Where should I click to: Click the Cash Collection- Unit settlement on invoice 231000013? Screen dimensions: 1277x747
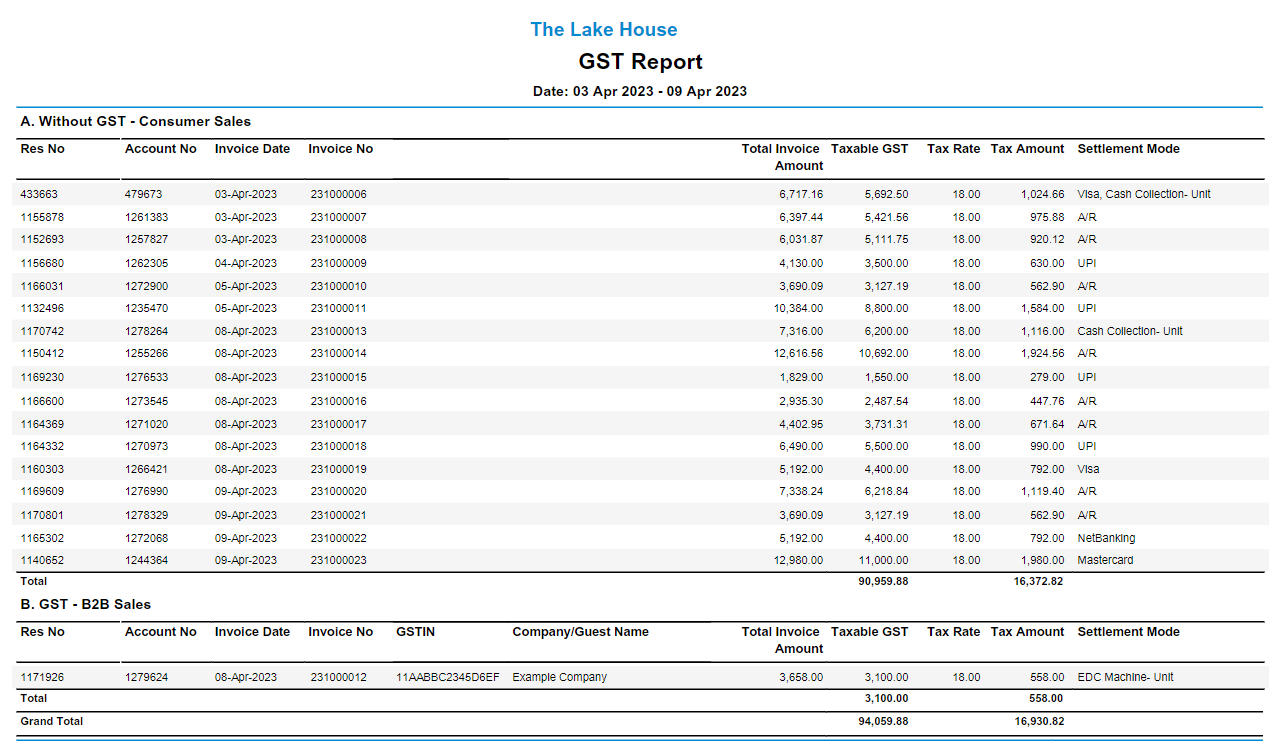[x=1127, y=331]
